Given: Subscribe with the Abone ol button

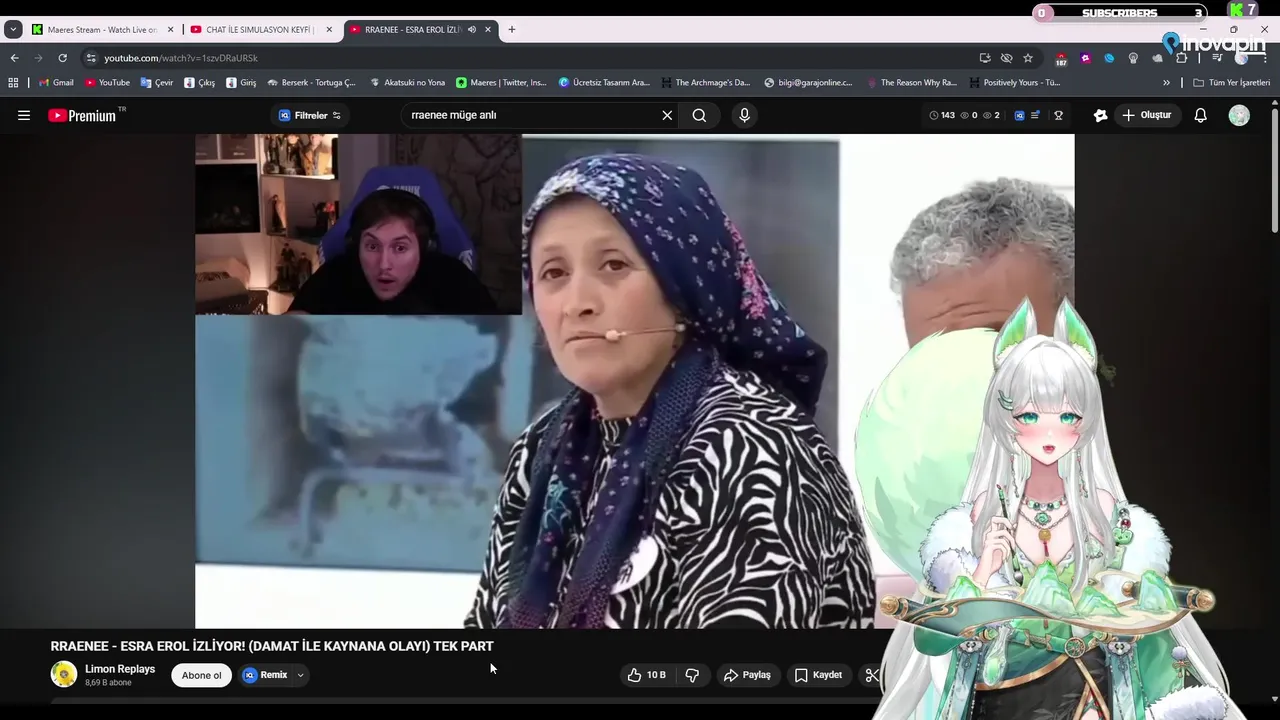Looking at the screenshot, I should point(202,675).
